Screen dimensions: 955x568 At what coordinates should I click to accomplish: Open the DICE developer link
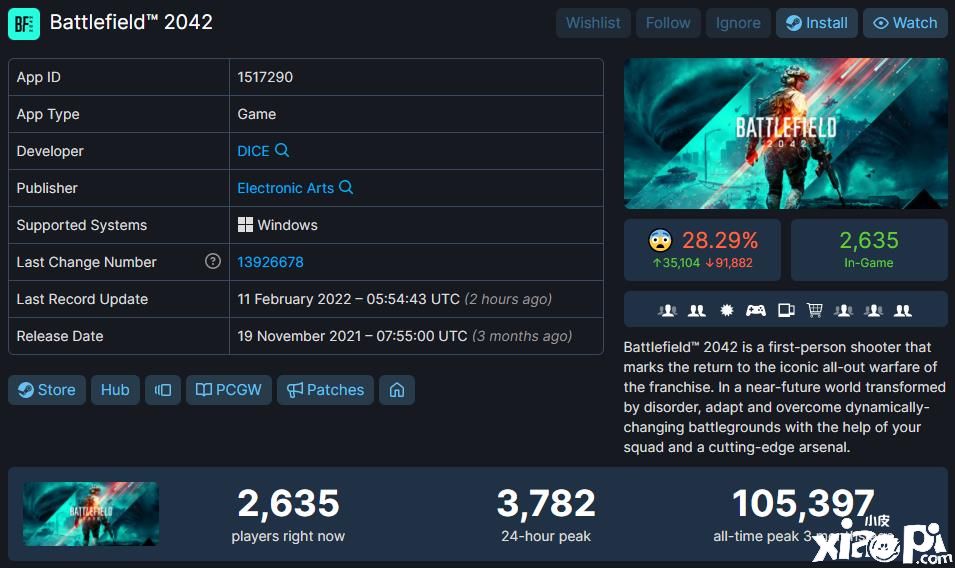[x=253, y=151]
